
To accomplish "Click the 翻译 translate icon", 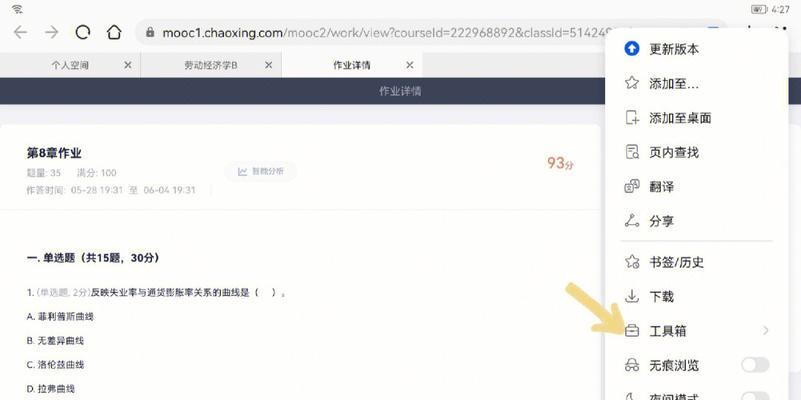I will pyautogui.click(x=632, y=186).
